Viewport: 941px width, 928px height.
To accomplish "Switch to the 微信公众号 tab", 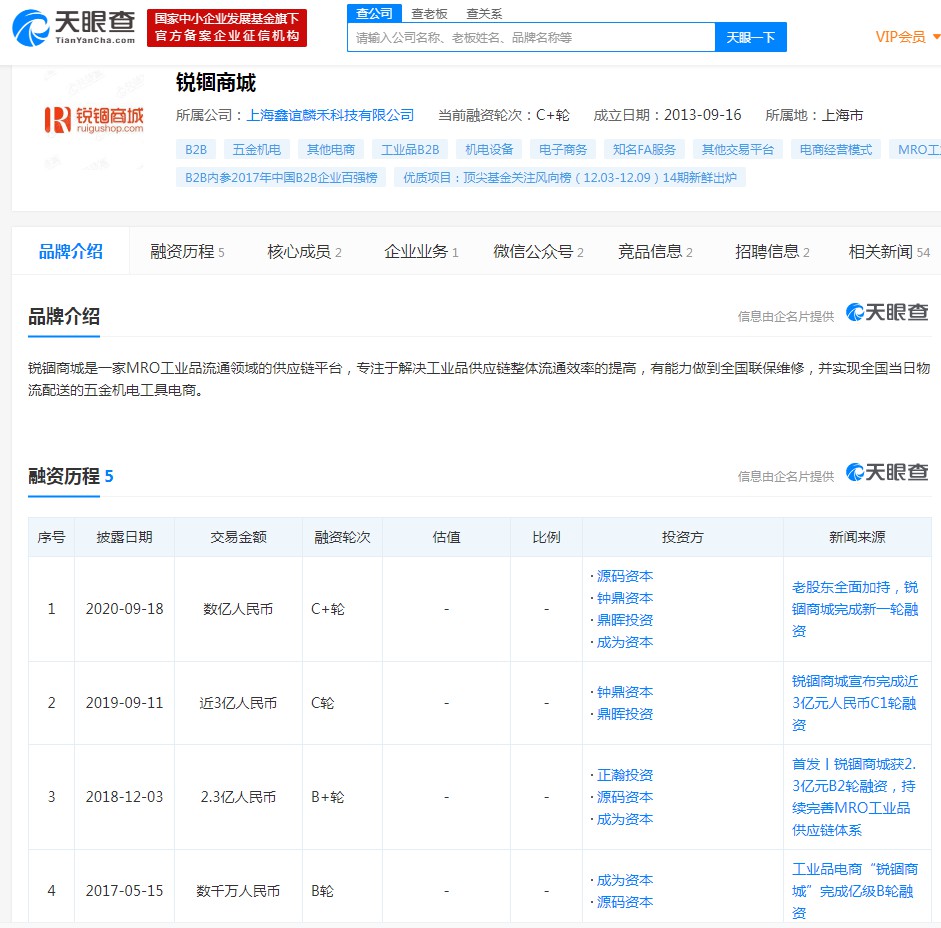I will 538,252.
